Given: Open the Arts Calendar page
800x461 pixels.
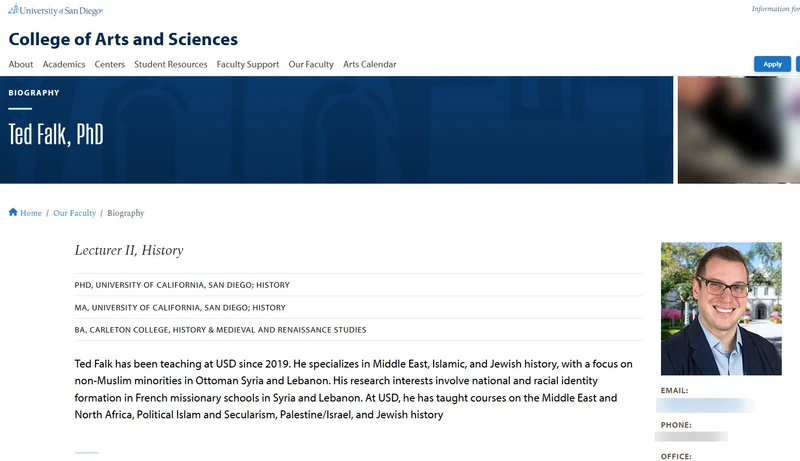Looking at the screenshot, I should [x=369, y=64].
